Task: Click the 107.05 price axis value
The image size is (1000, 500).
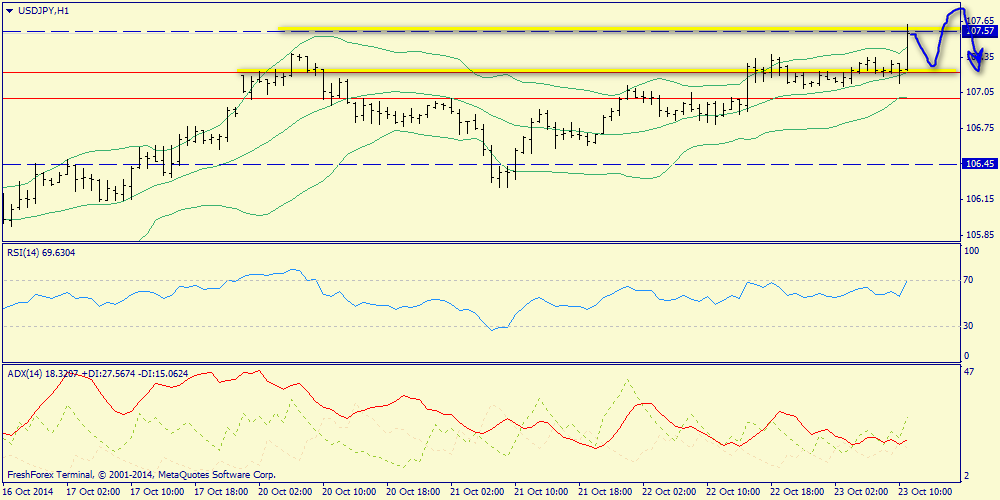Action: pyautogui.click(x=981, y=92)
